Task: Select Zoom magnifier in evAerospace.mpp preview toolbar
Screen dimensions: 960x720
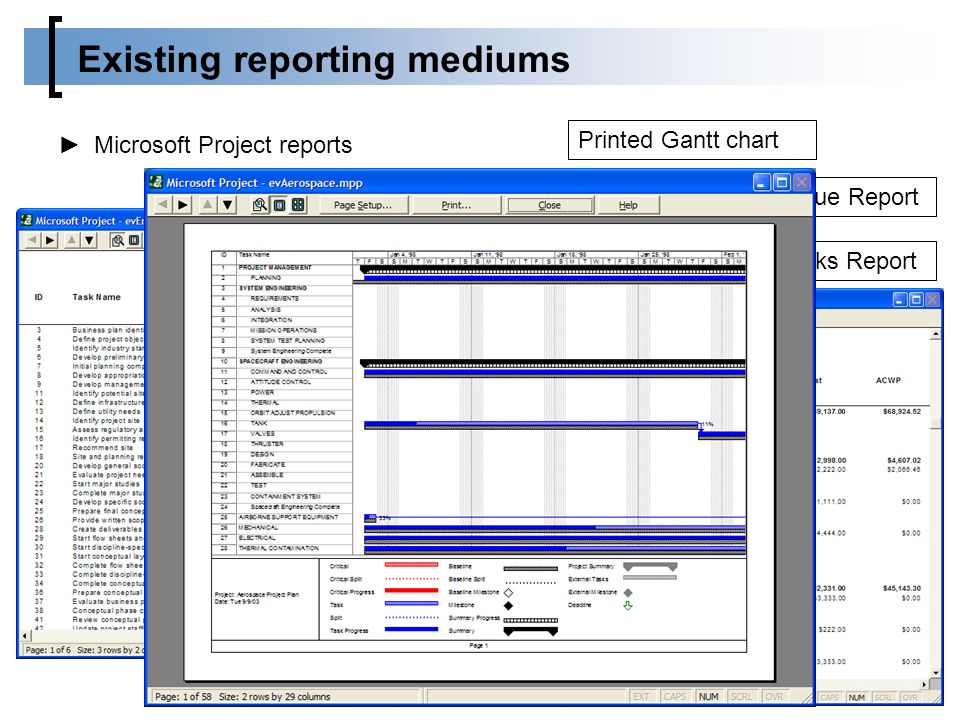Action: (x=260, y=205)
